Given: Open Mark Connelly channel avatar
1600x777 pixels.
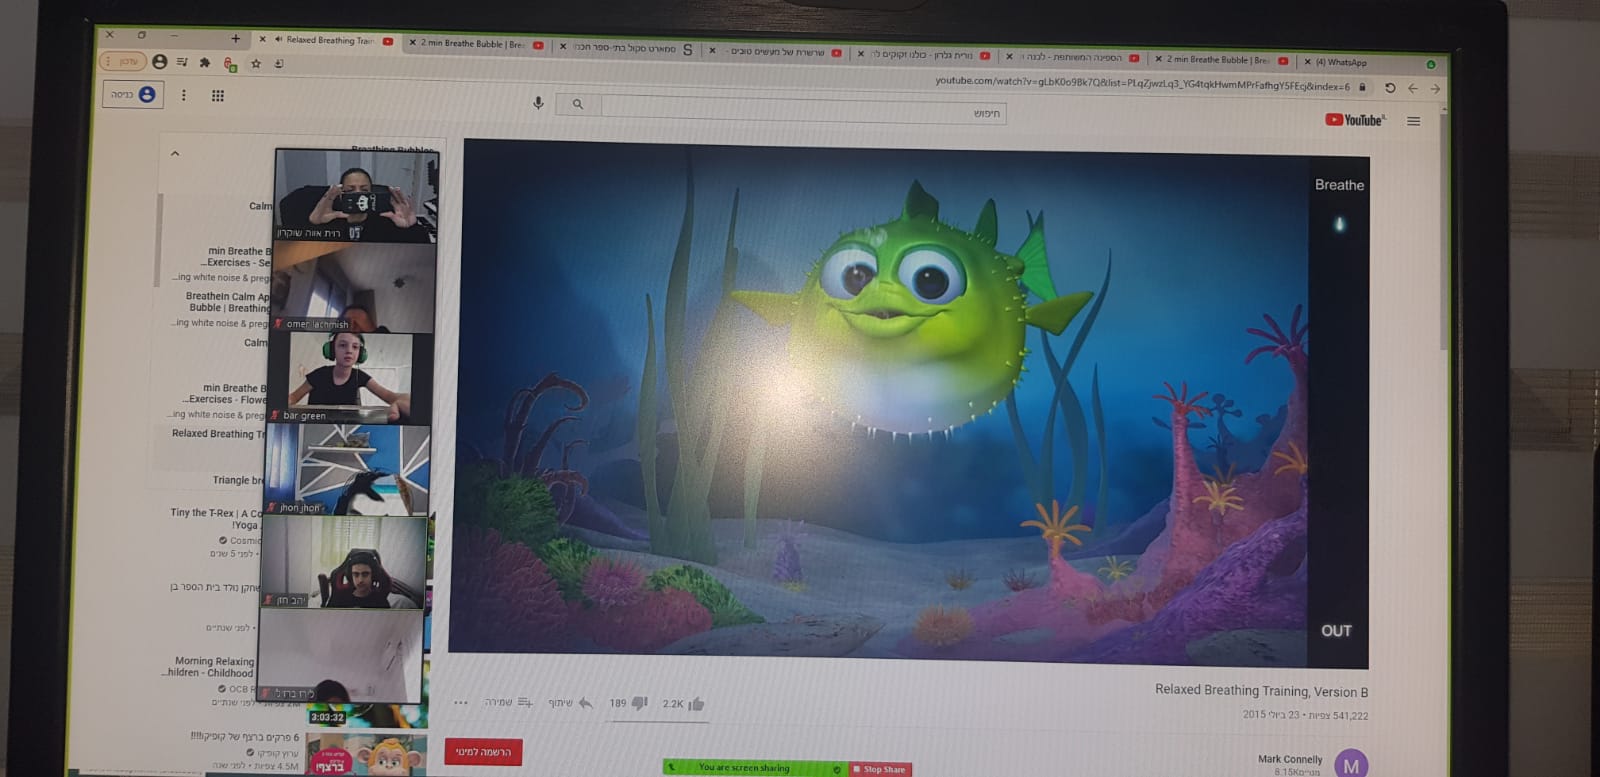Looking at the screenshot, I should coord(1351,765).
